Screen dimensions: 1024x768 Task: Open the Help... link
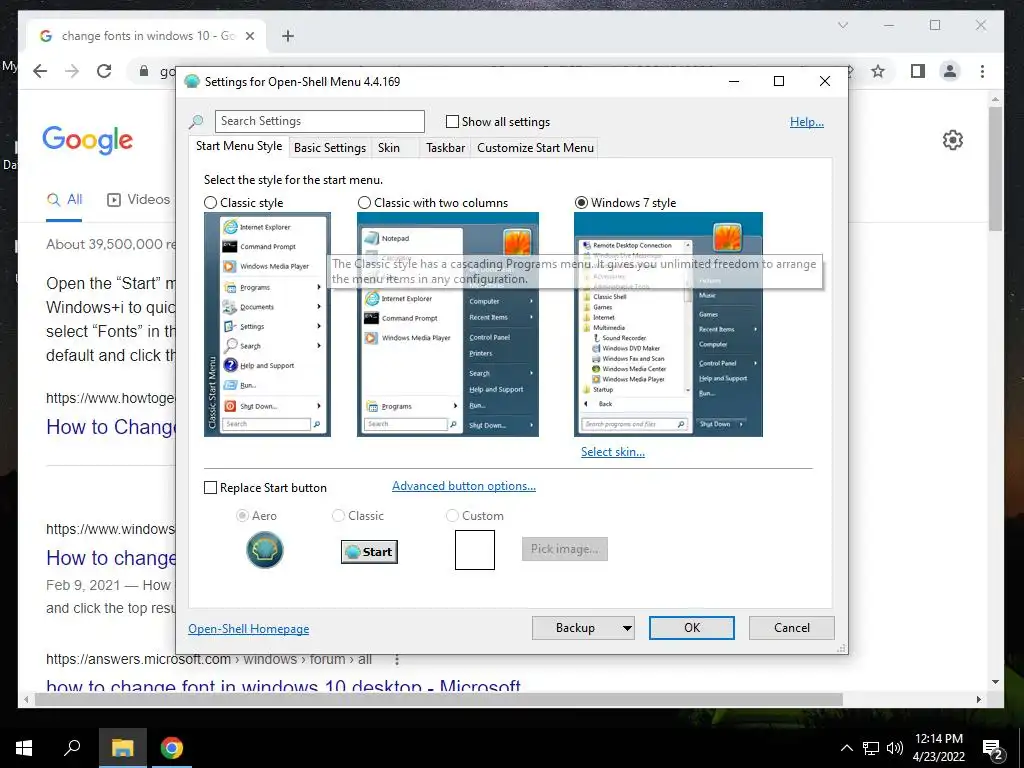pyautogui.click(x=807, y=122)
